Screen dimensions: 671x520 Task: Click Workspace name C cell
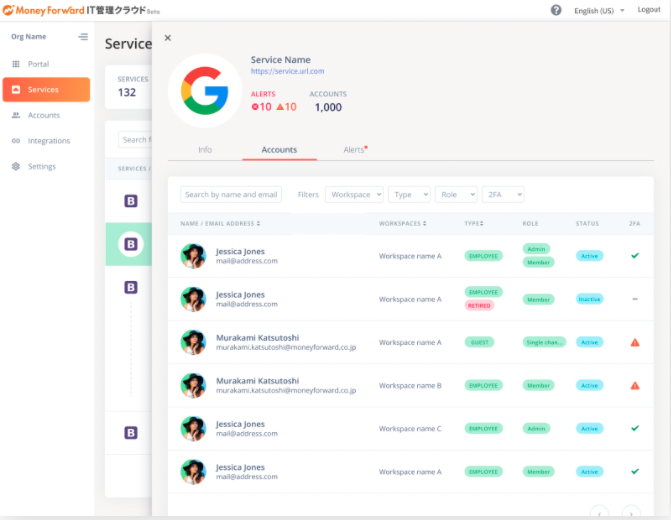click(x=410, y=428)
